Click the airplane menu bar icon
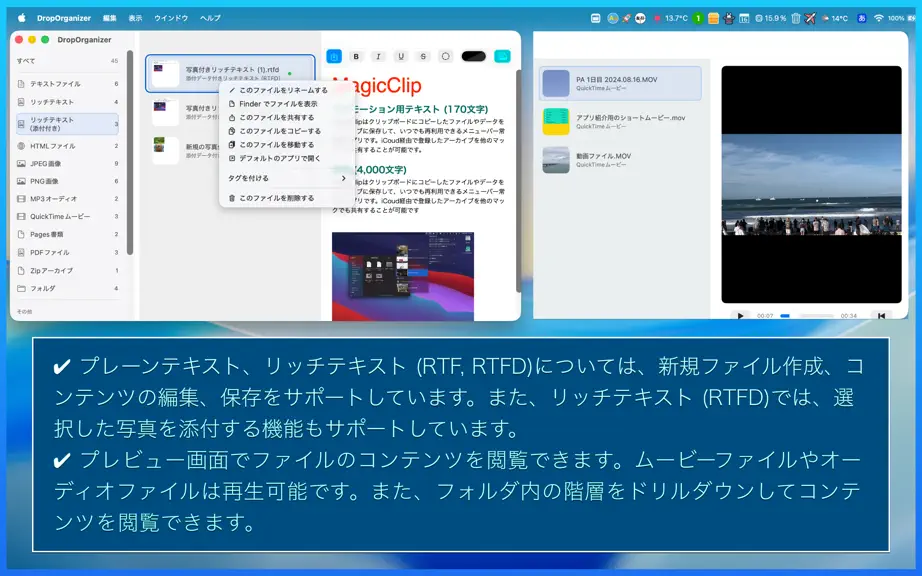922x576 pixels. (810, 18)
